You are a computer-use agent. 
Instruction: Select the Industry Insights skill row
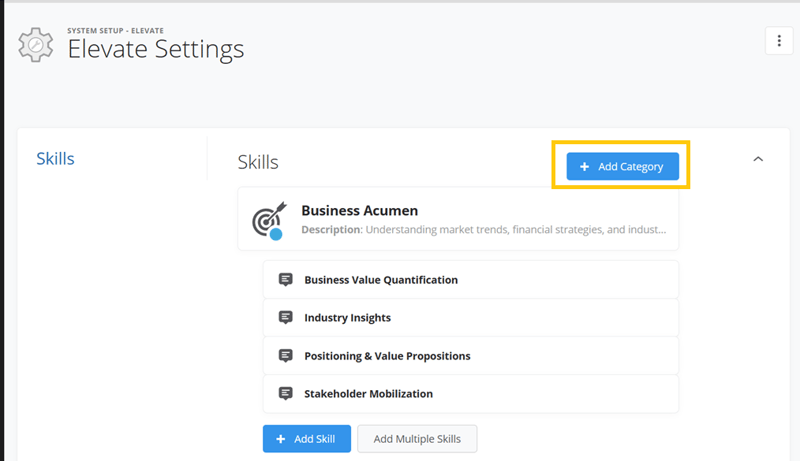[x=471, y=317]
